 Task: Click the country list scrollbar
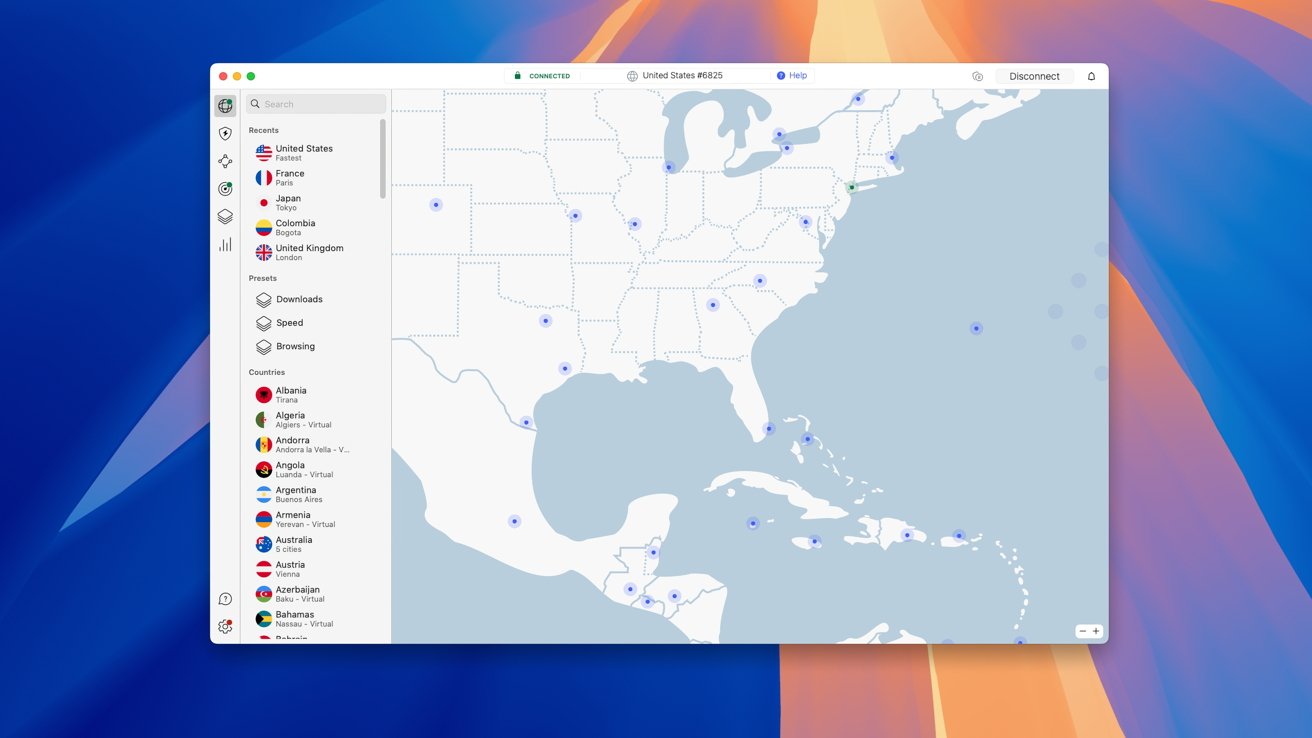point(382,159)
